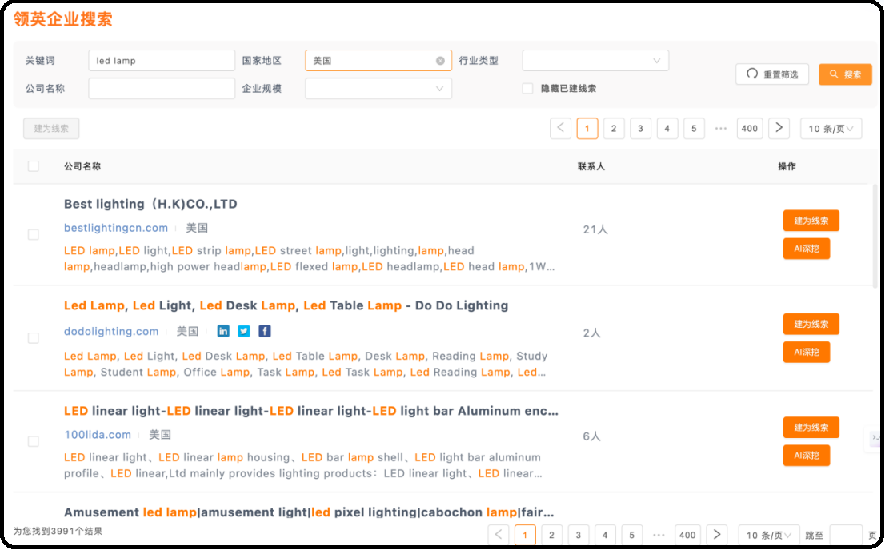Viewport: 885px width, 551px height.
Task: Select page 5 in top pagination
Action: point(694,129)
